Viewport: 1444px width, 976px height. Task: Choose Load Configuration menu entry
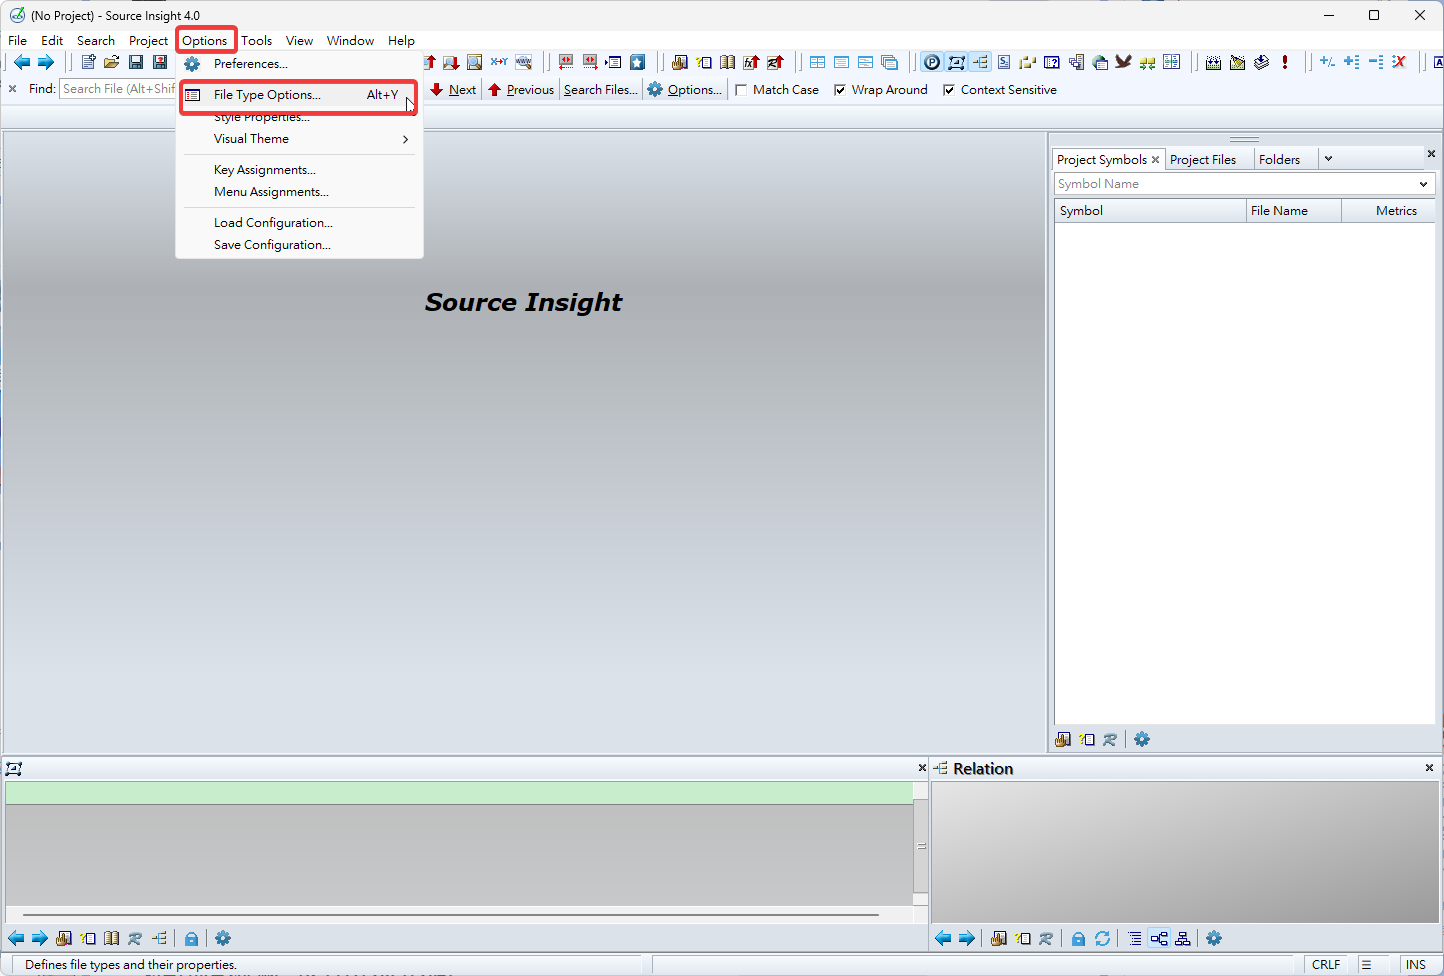(x=299, y=223)
